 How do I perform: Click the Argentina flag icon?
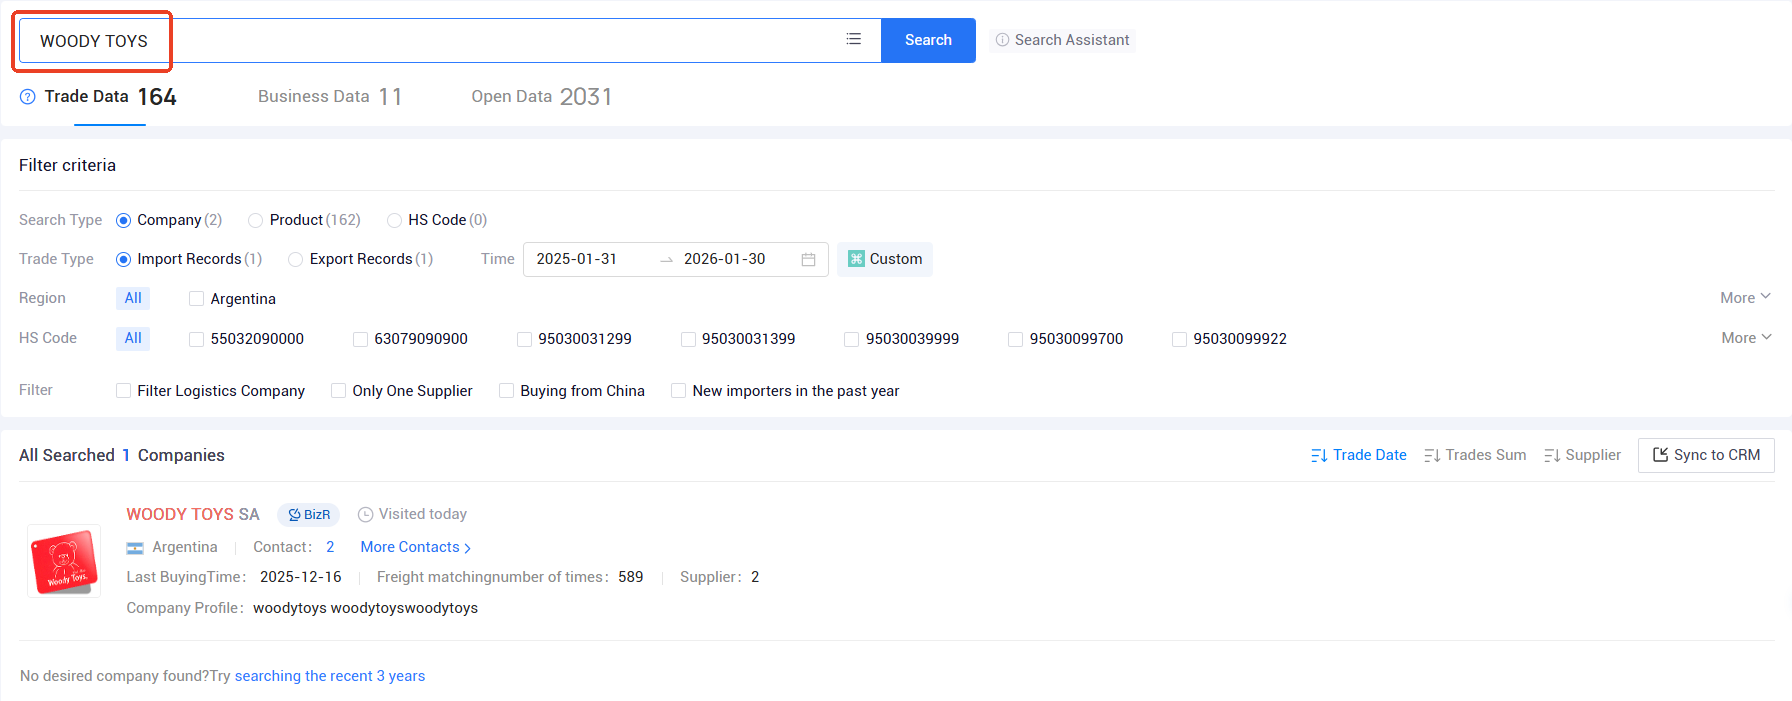(135, 548)
